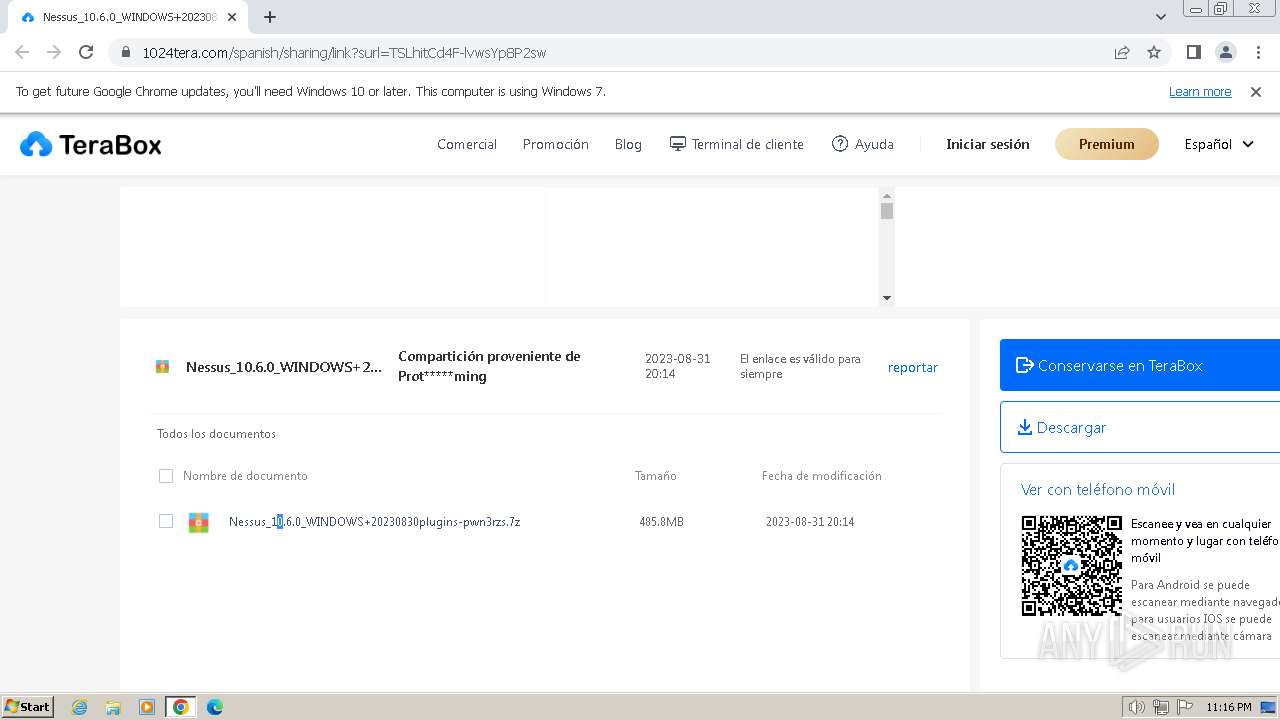
Task: Reload the page with the refresh icon
Action: point(86,52)
